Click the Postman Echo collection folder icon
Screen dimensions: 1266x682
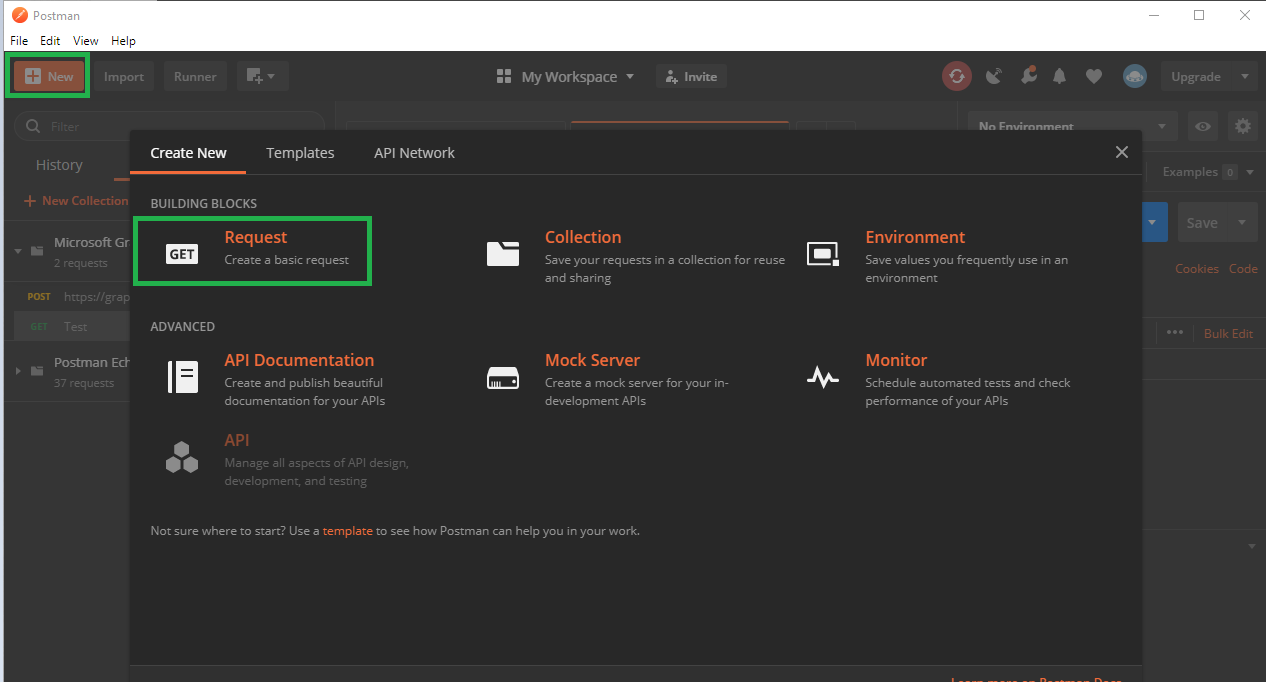tap(37, 371)
